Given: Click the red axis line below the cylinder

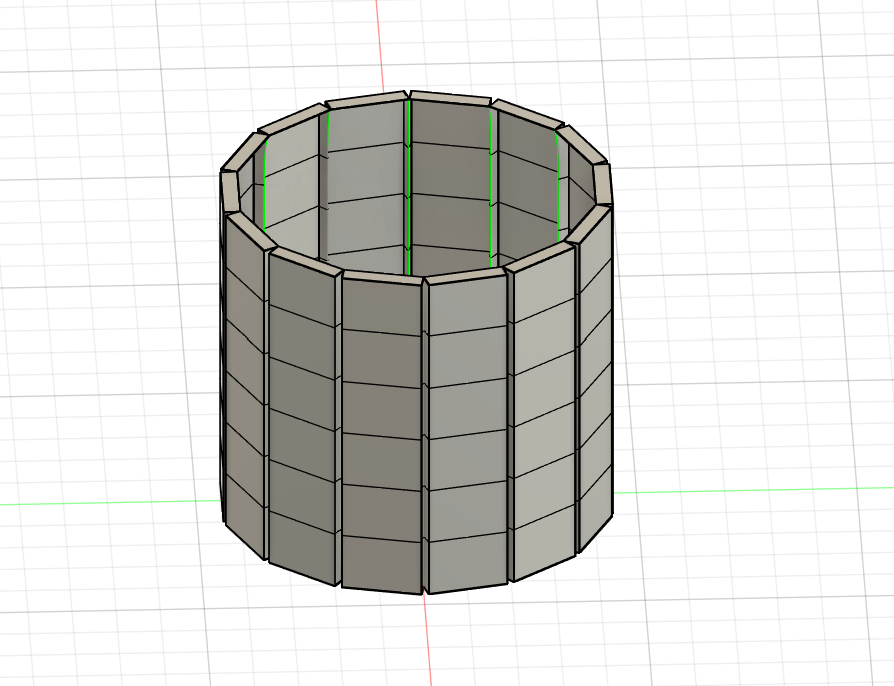Looking at the screenshot, I should [428, 640].
